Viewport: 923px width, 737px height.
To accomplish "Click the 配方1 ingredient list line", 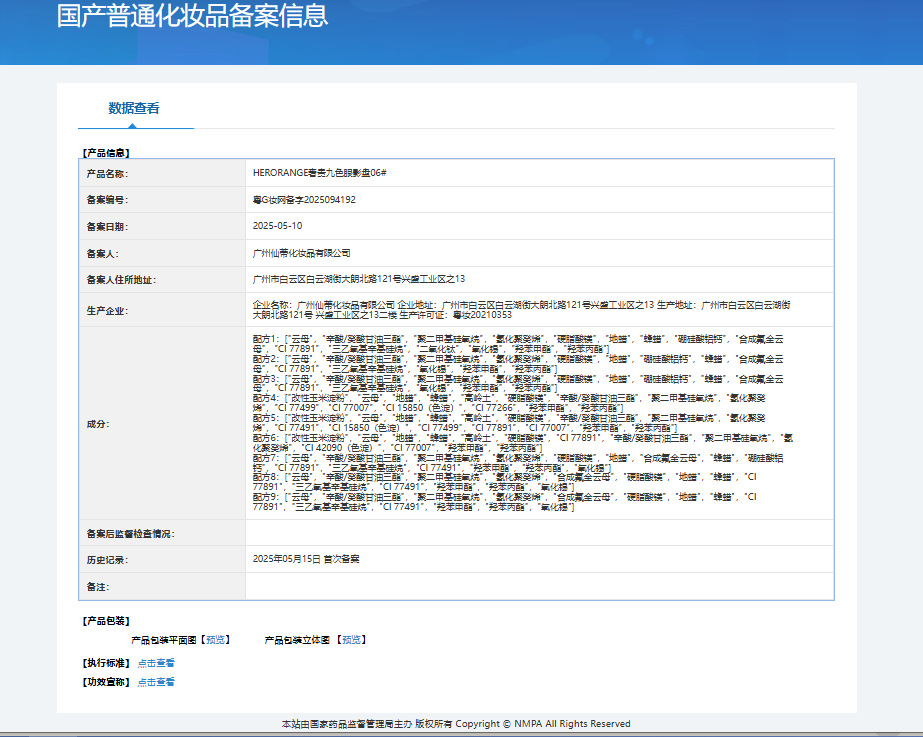I will (518, 344).
